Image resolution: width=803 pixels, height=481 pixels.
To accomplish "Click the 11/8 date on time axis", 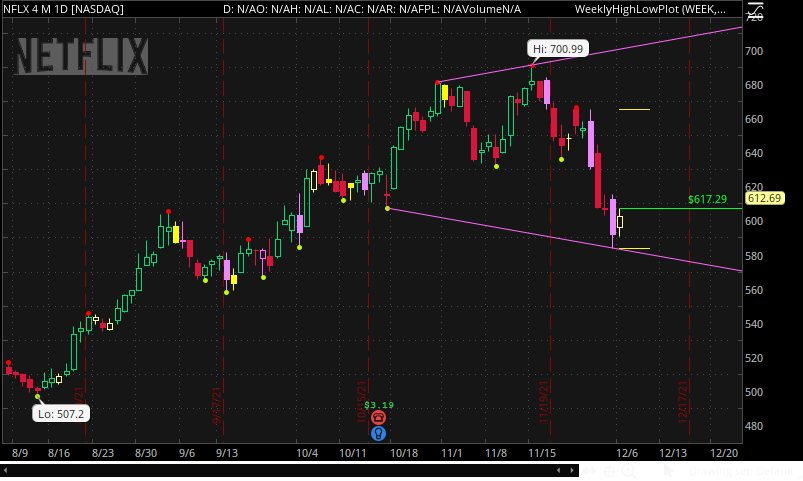I will click(496, 453).
